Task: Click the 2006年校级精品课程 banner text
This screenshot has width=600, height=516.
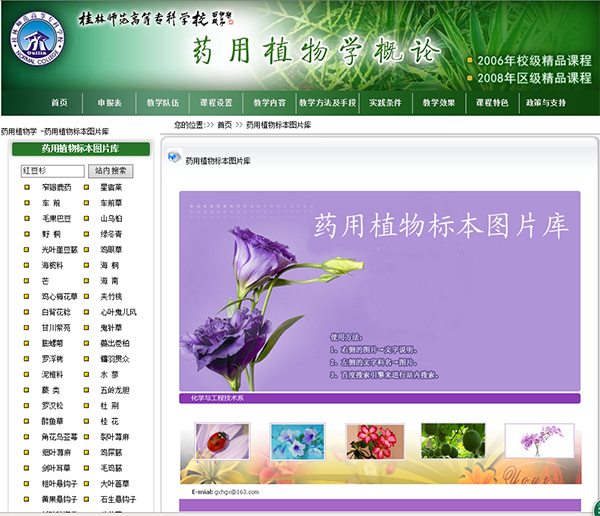Action: coord(533,60)
